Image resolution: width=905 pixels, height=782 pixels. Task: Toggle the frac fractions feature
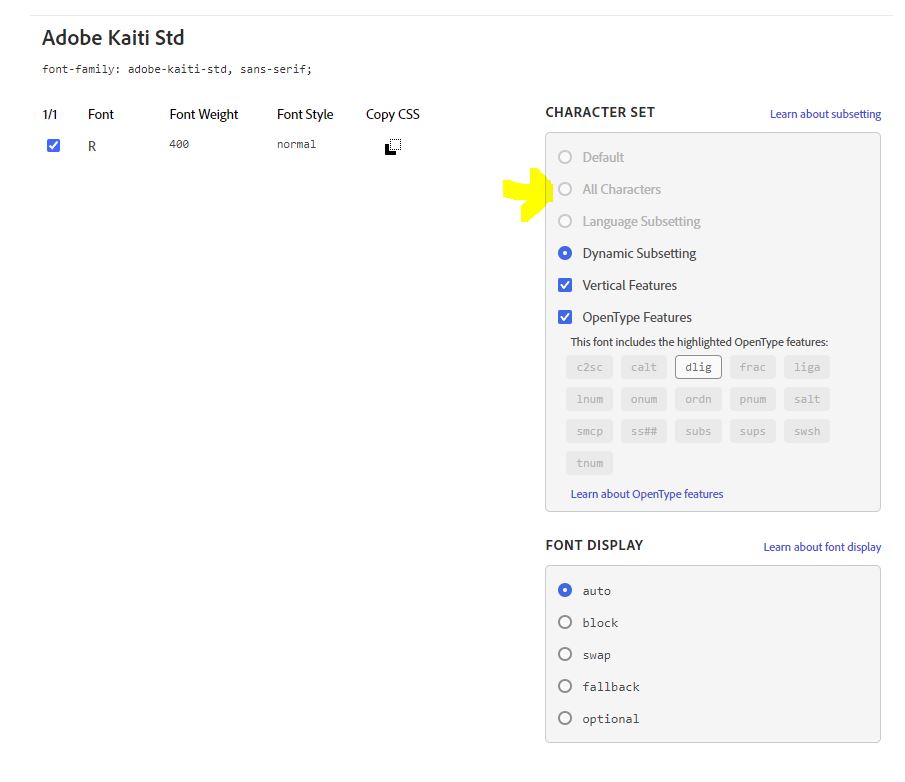click(x=752, y=367)
